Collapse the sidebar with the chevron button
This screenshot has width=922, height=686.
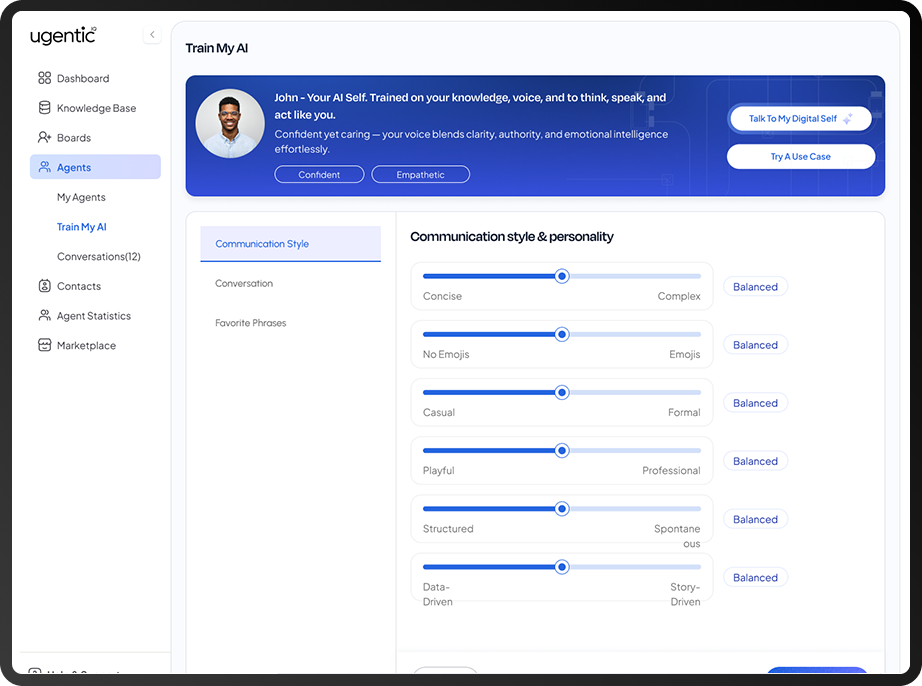pos(152,35)
